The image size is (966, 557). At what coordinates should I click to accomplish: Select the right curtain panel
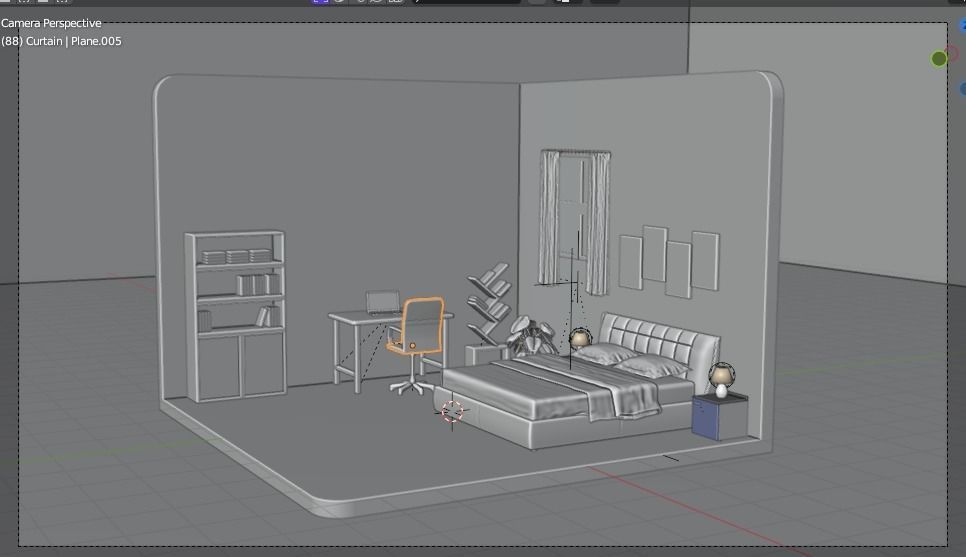click(597, 223)
